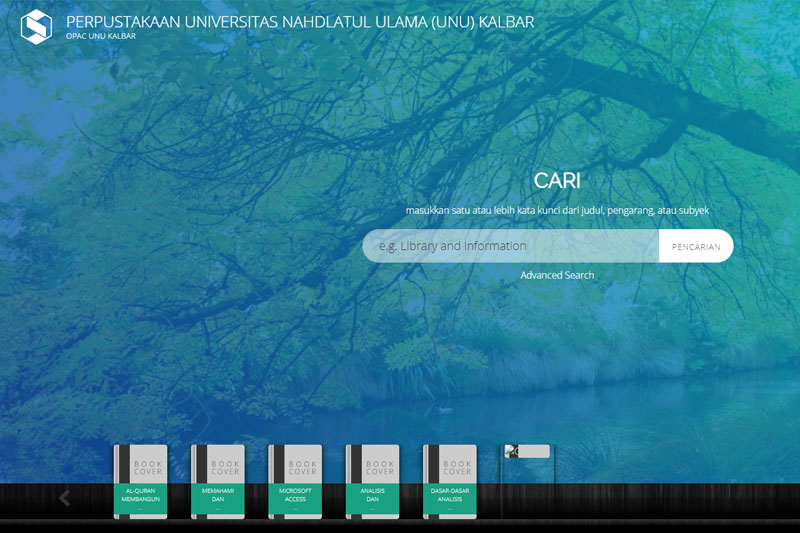Focus the keyword search input field
Screen dimensions: 800x533
[510, 246]
